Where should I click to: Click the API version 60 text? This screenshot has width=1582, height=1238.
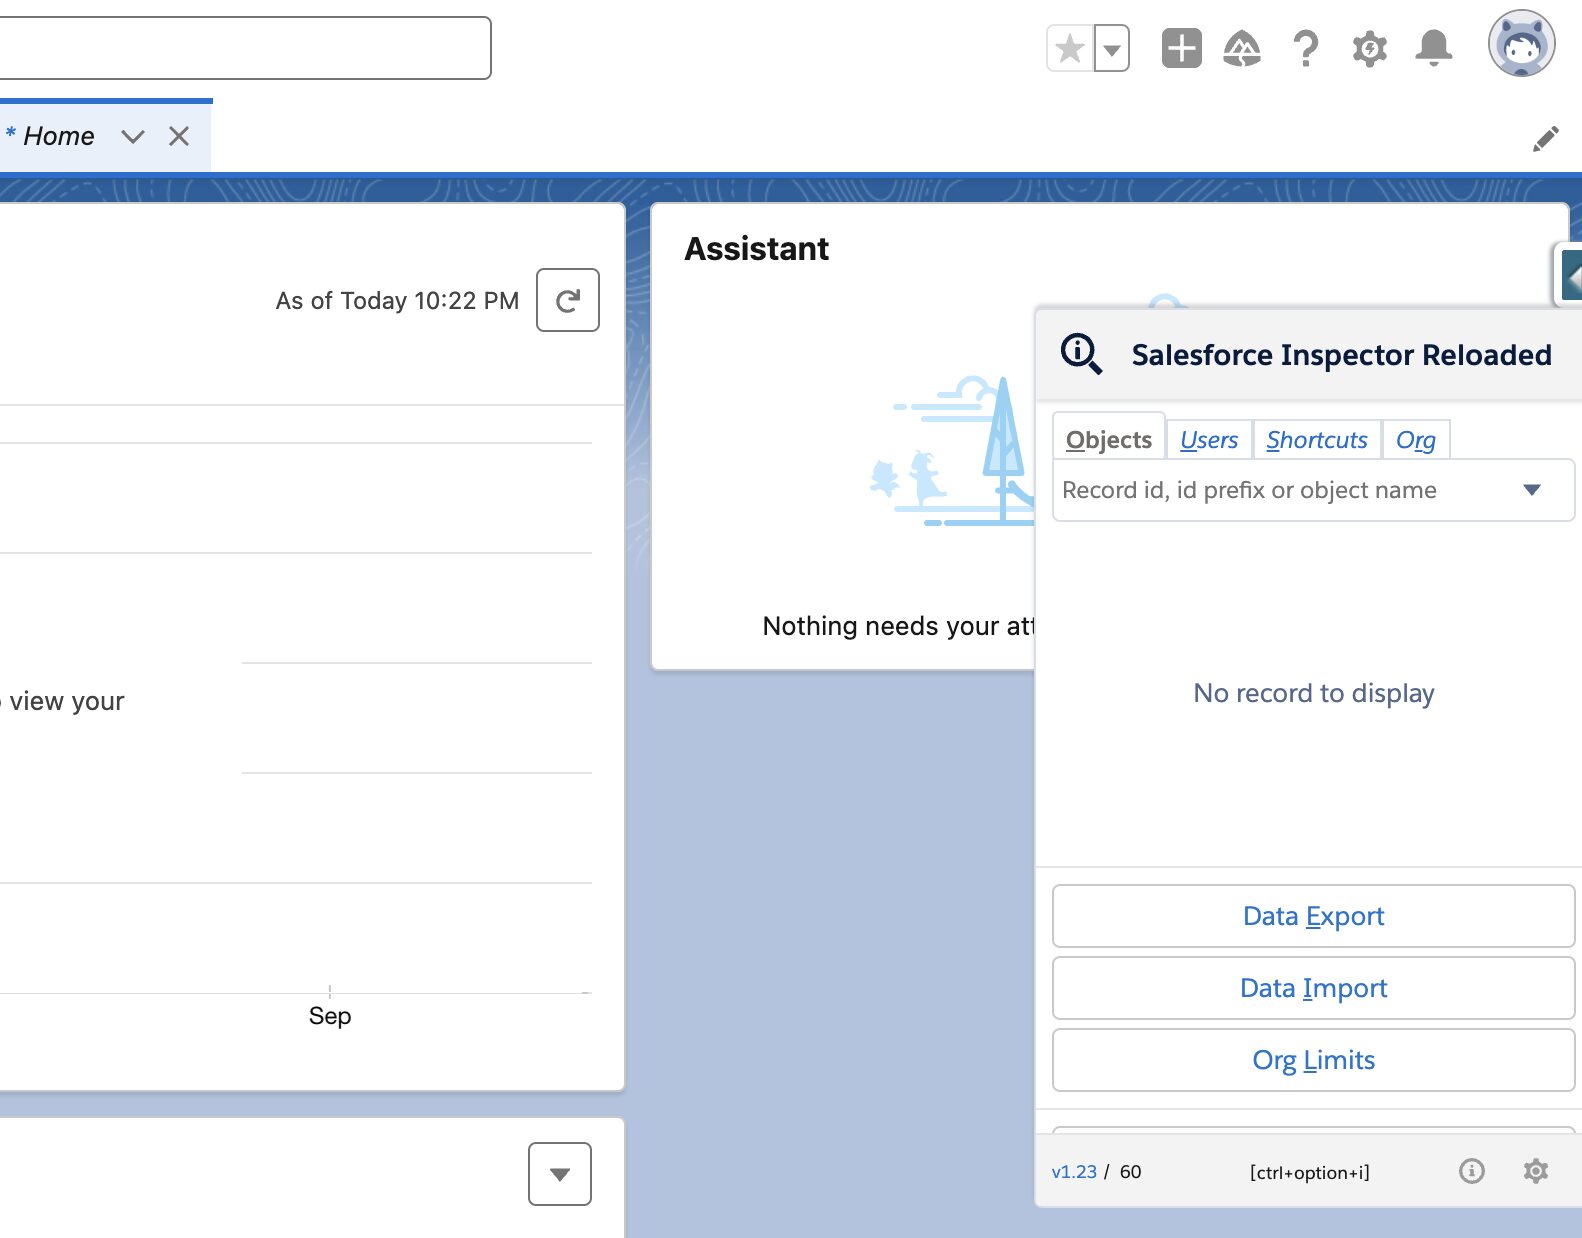[1130, 1171]
